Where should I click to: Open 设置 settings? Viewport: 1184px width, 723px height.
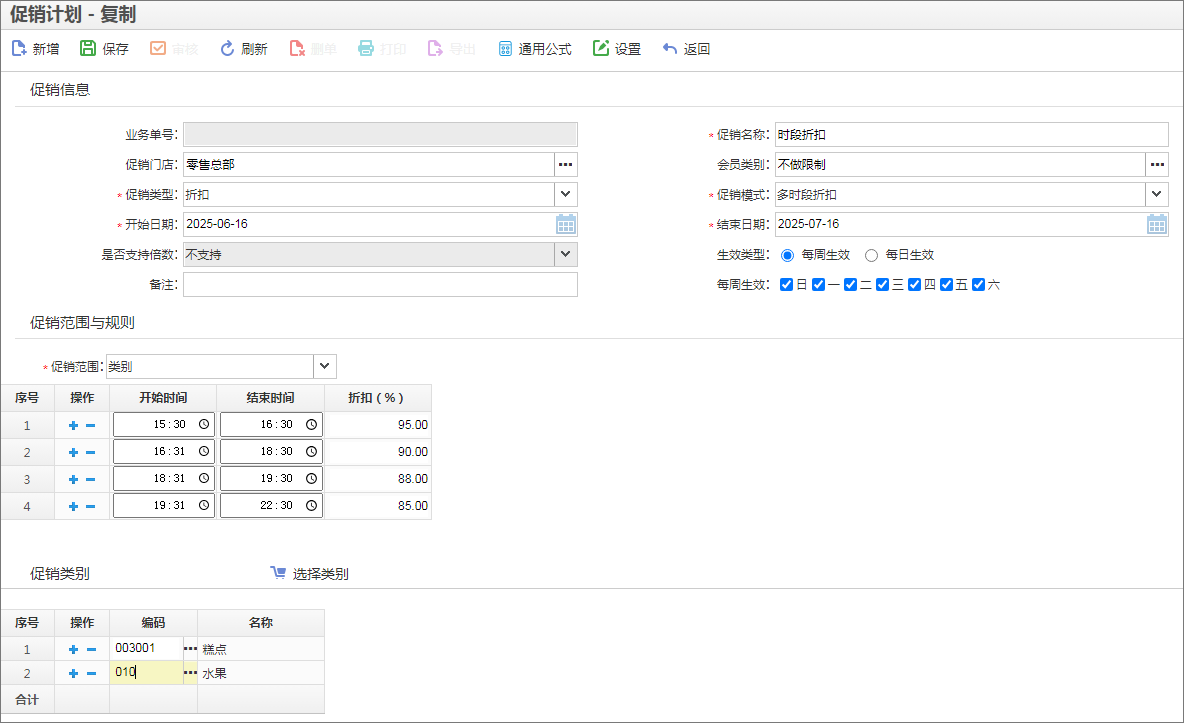[x=617, y=49]
